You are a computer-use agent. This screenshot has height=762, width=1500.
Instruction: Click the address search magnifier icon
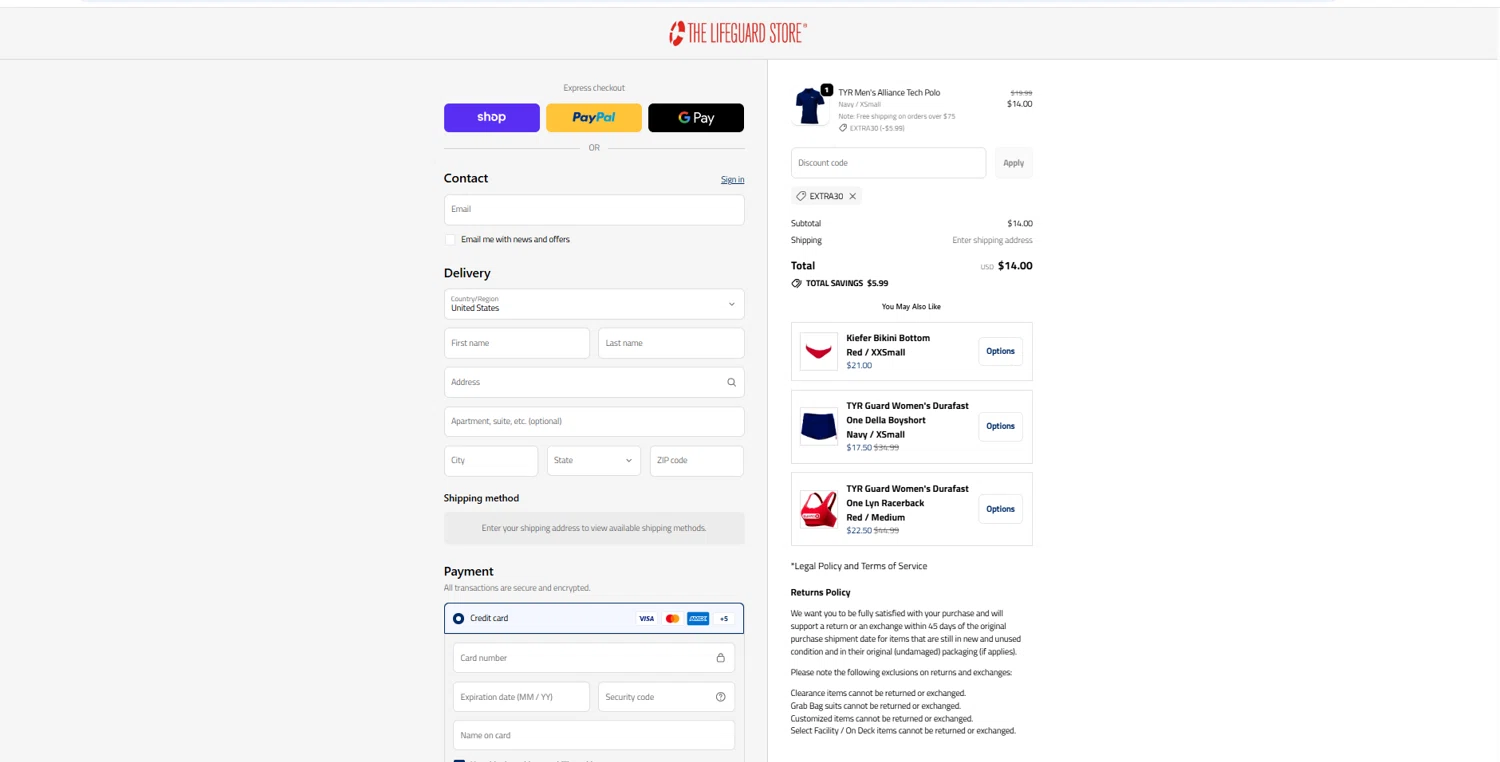point(731,382)
